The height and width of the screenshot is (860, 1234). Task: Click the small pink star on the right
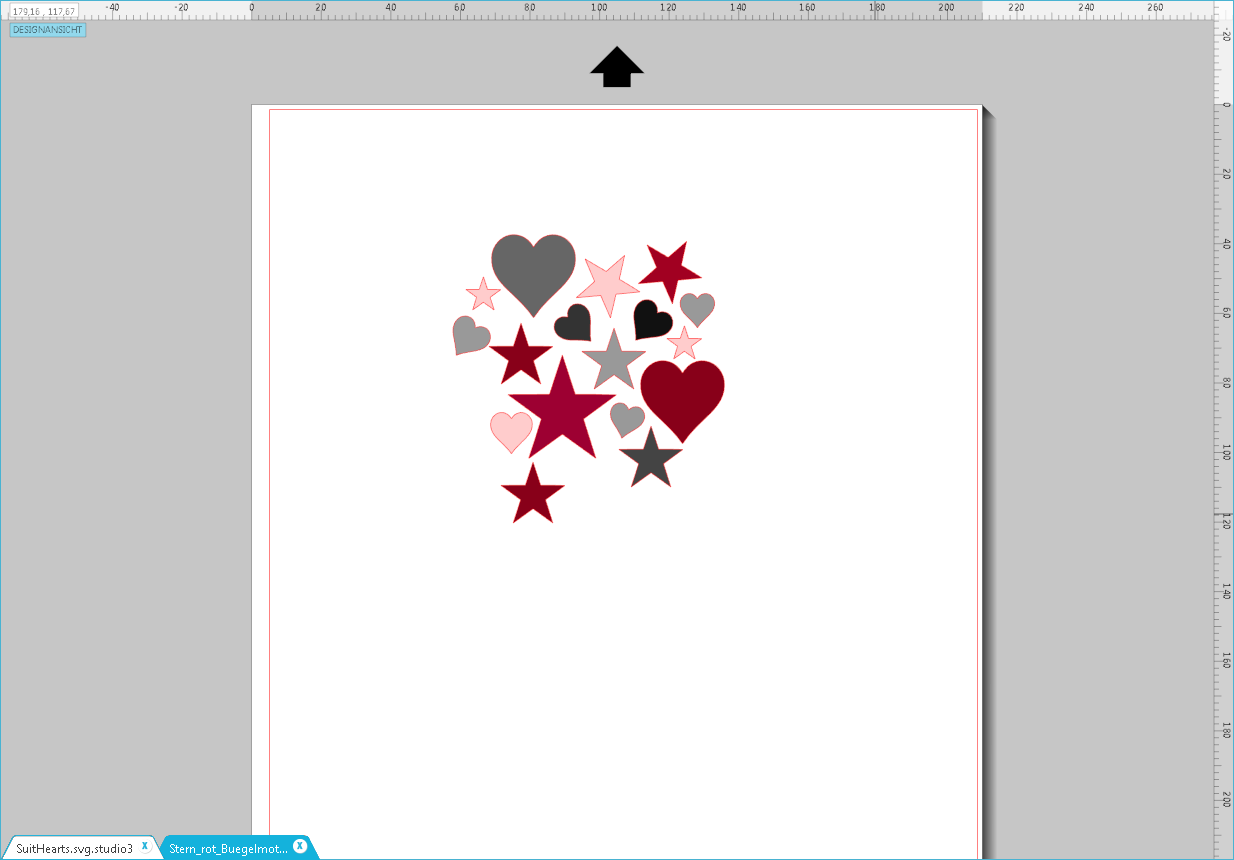[x=684, y=344]
